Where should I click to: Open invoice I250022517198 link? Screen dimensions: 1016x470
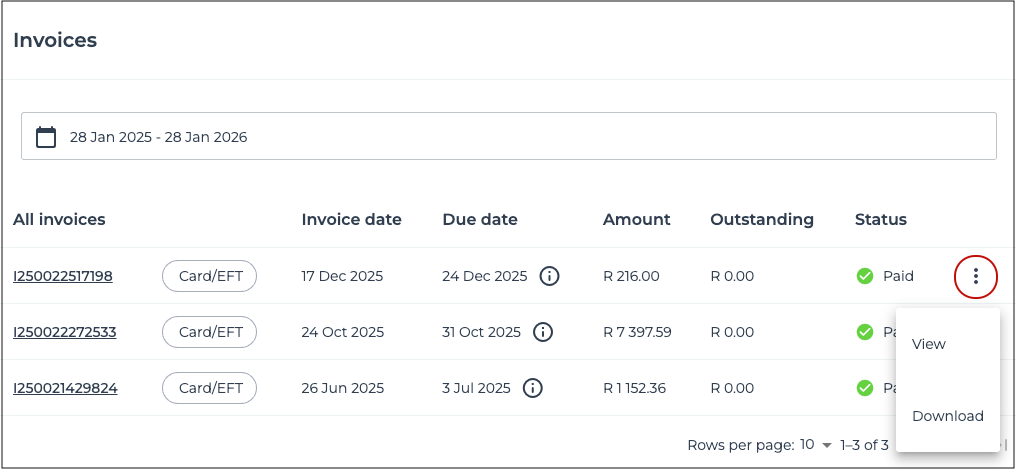(x=63, y=276)
